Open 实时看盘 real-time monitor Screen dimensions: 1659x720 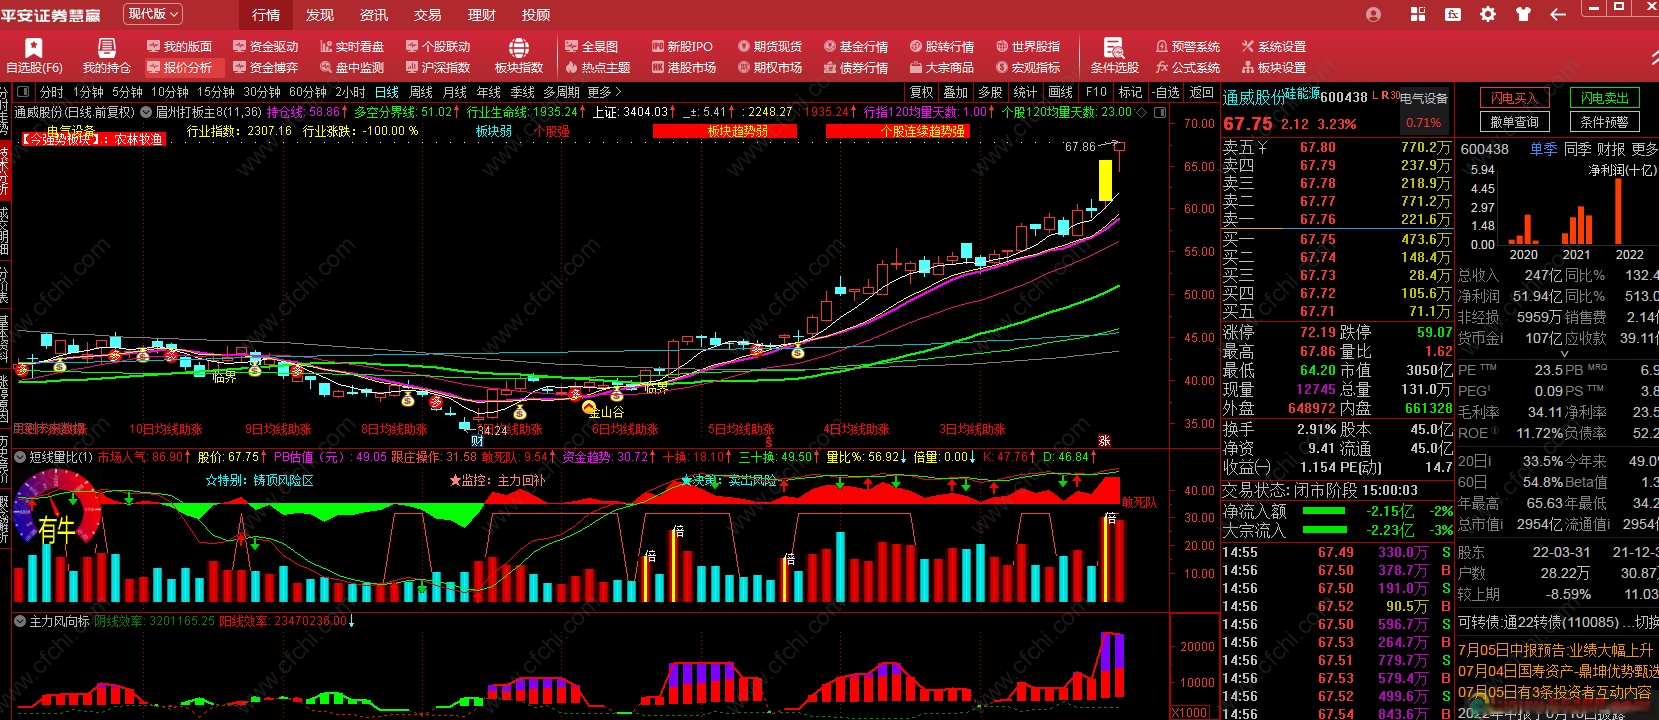[351, 47]
